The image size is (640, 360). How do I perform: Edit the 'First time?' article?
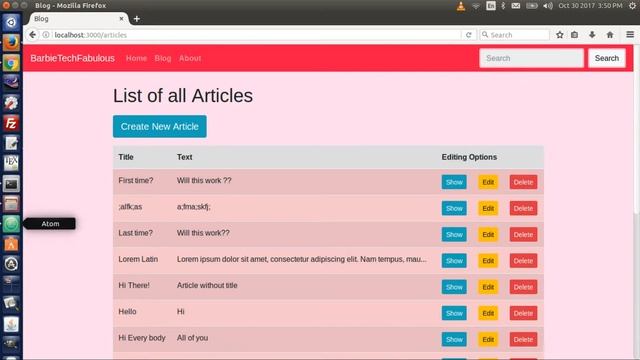[x=488, y=182]
